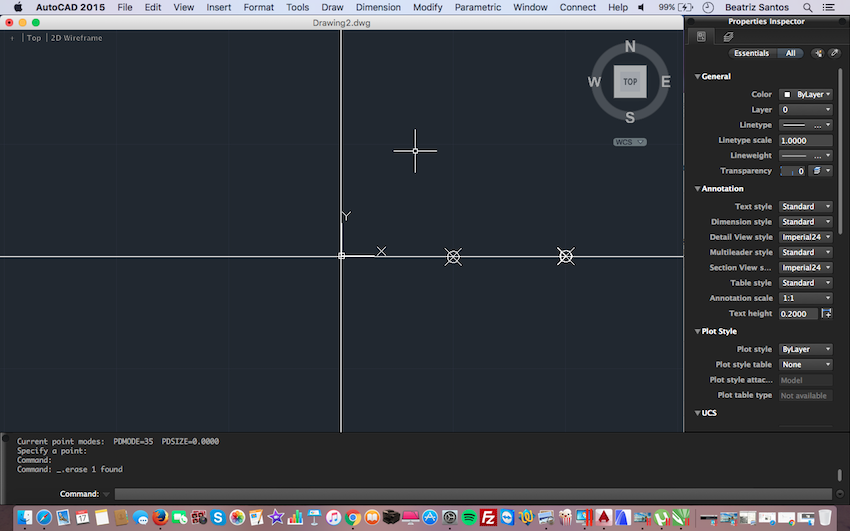Switch the property filter to Essentials
850x531 pixels.
(x=751, y=53)
